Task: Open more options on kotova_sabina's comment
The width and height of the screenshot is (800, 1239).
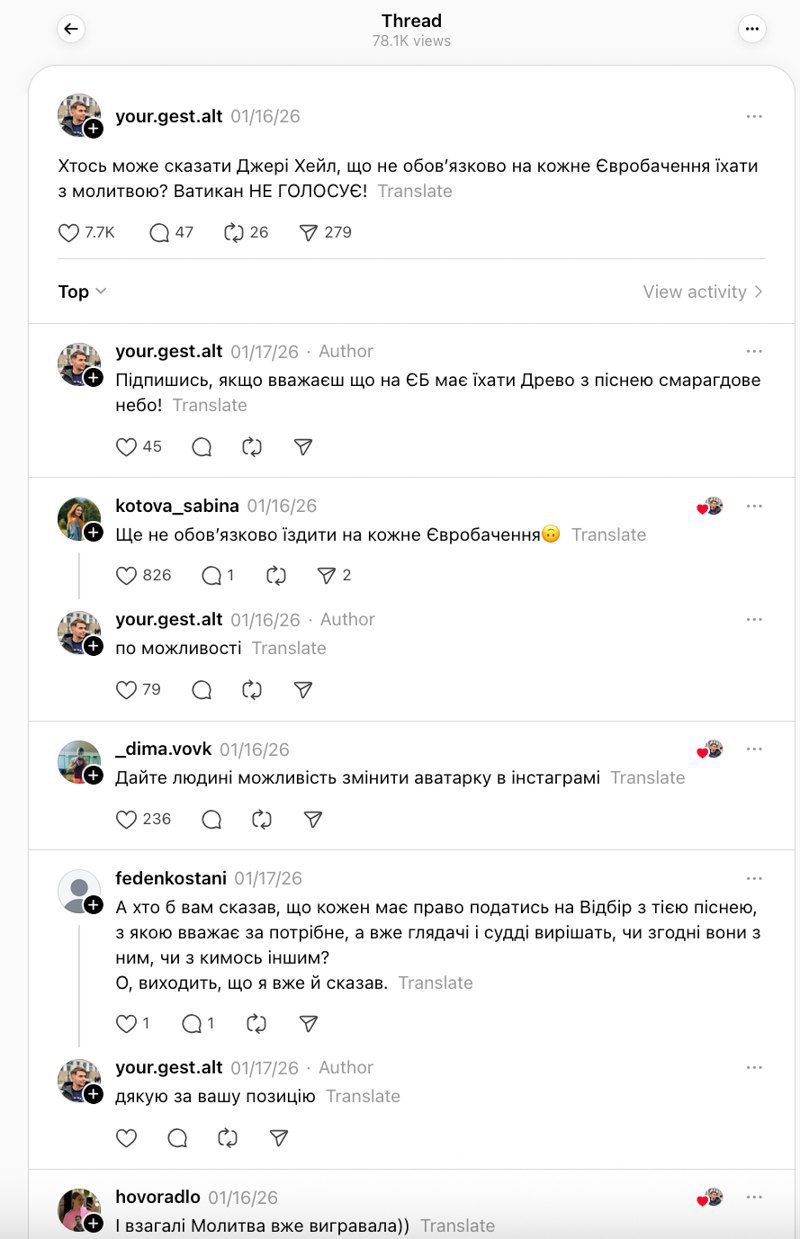Action: 754,506
